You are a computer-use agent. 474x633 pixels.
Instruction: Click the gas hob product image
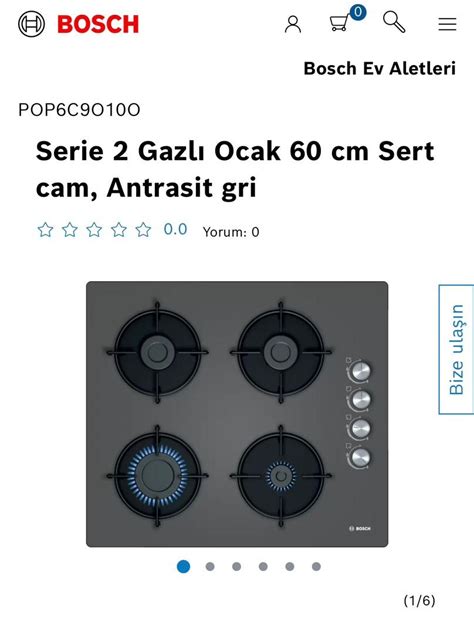(x=237, y=414)
